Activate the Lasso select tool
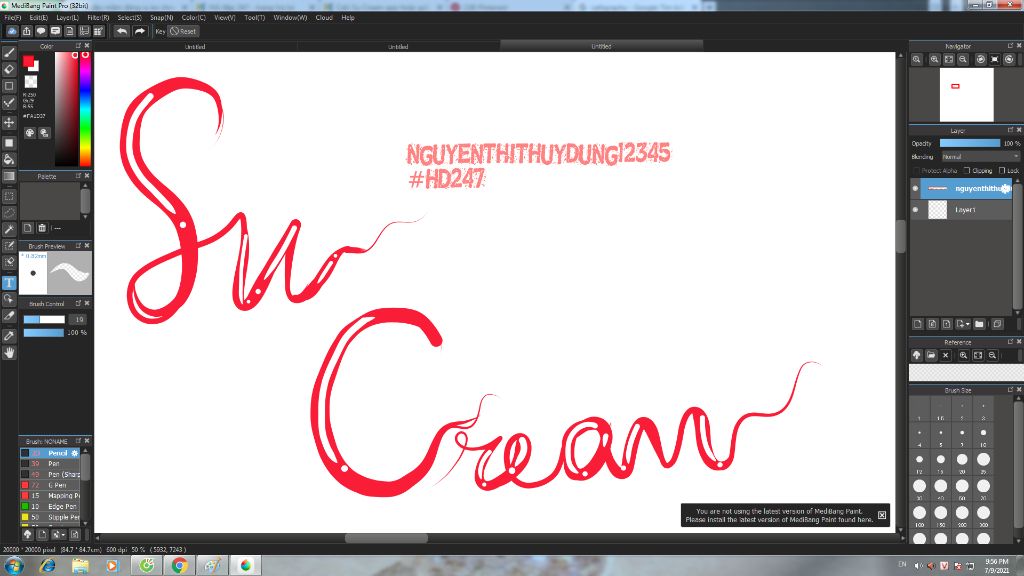 (9, 213)
